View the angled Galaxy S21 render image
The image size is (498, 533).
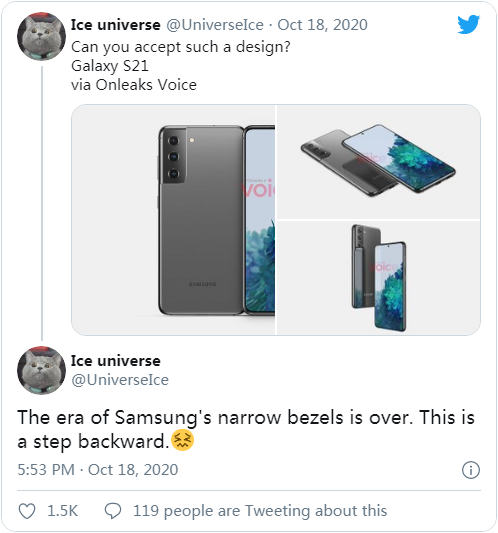[x=379, y=162]
